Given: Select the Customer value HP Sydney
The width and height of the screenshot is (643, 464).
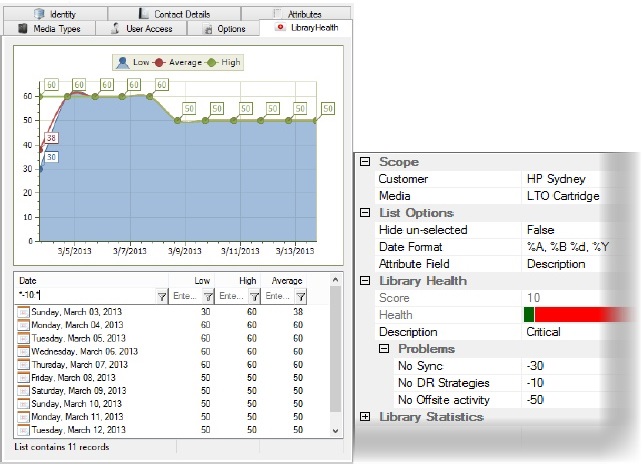Looking at the screenshot, I should click(556, 179).
